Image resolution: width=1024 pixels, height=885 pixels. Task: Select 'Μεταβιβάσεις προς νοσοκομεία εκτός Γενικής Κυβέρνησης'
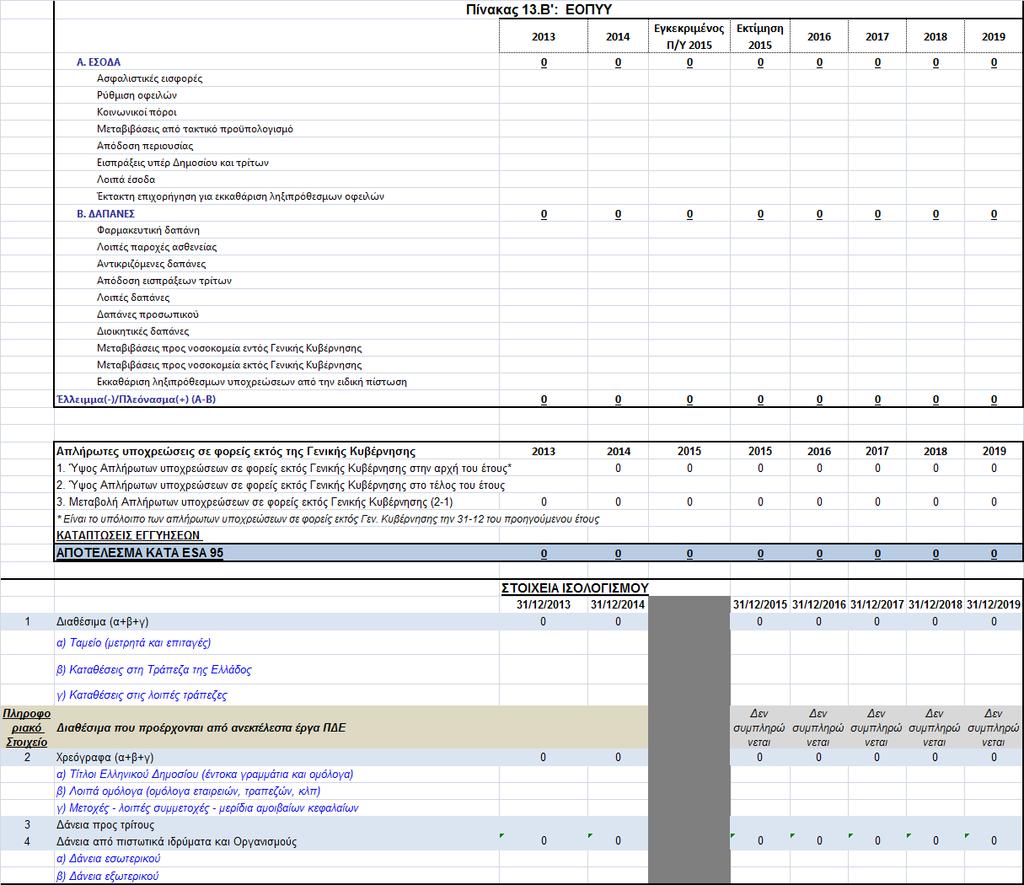point(229,365)
